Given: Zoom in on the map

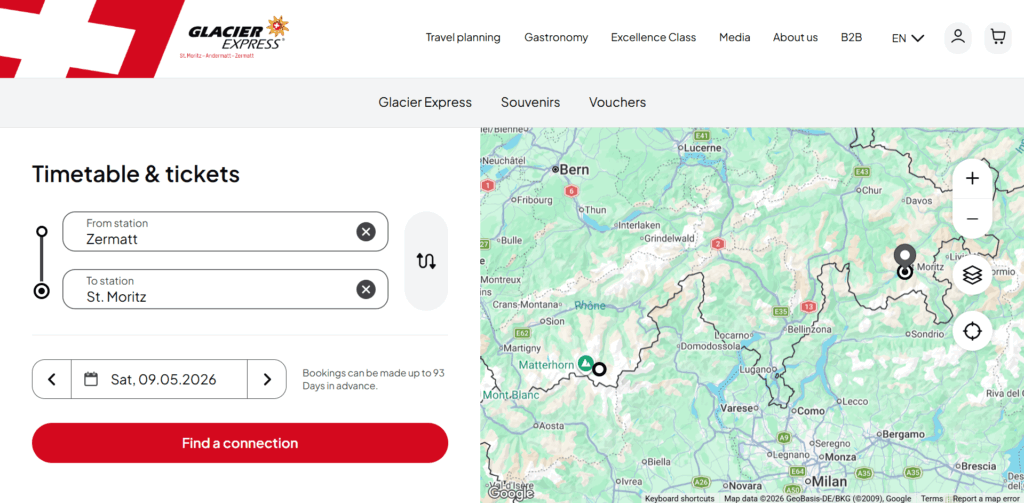Looking at the screenshot, I should (972, 179).
